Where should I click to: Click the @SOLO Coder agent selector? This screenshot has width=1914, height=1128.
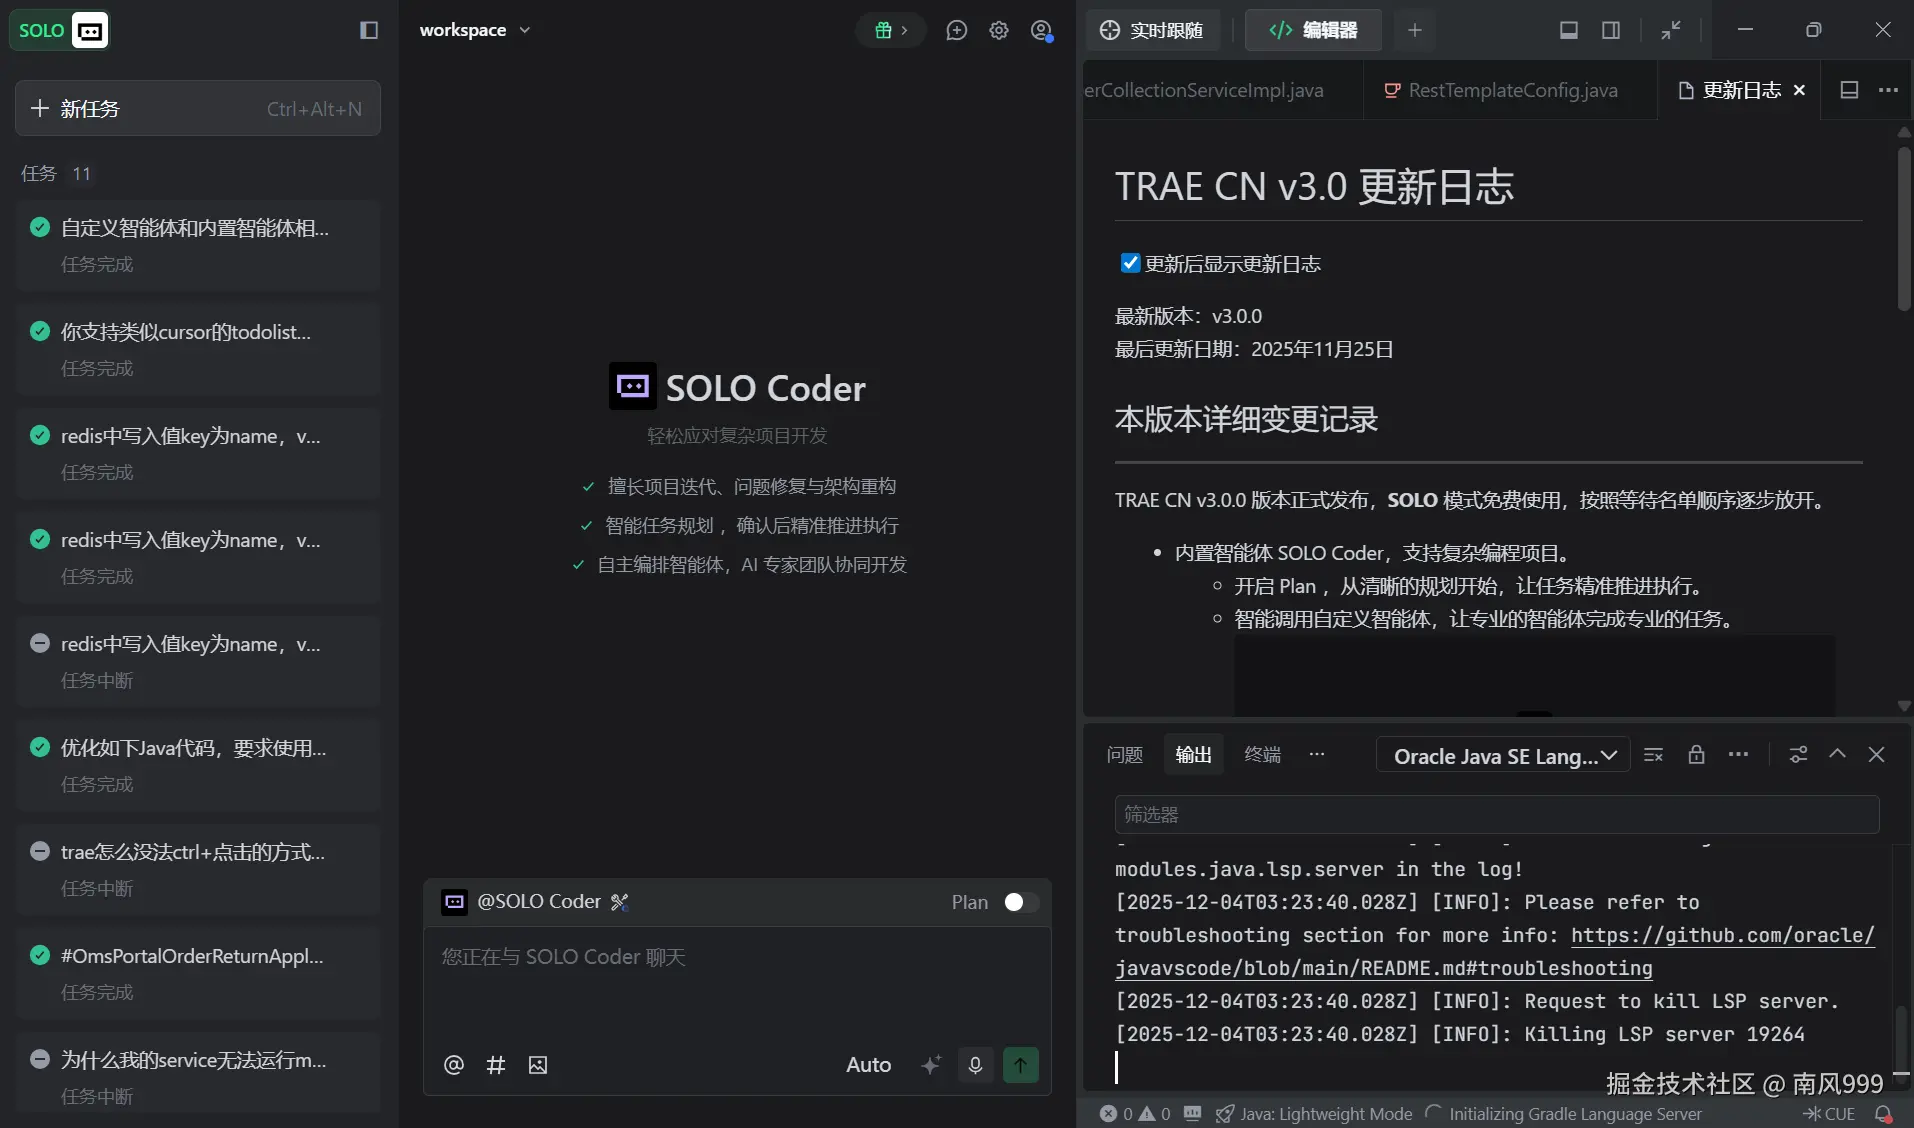tap(522, 902)
